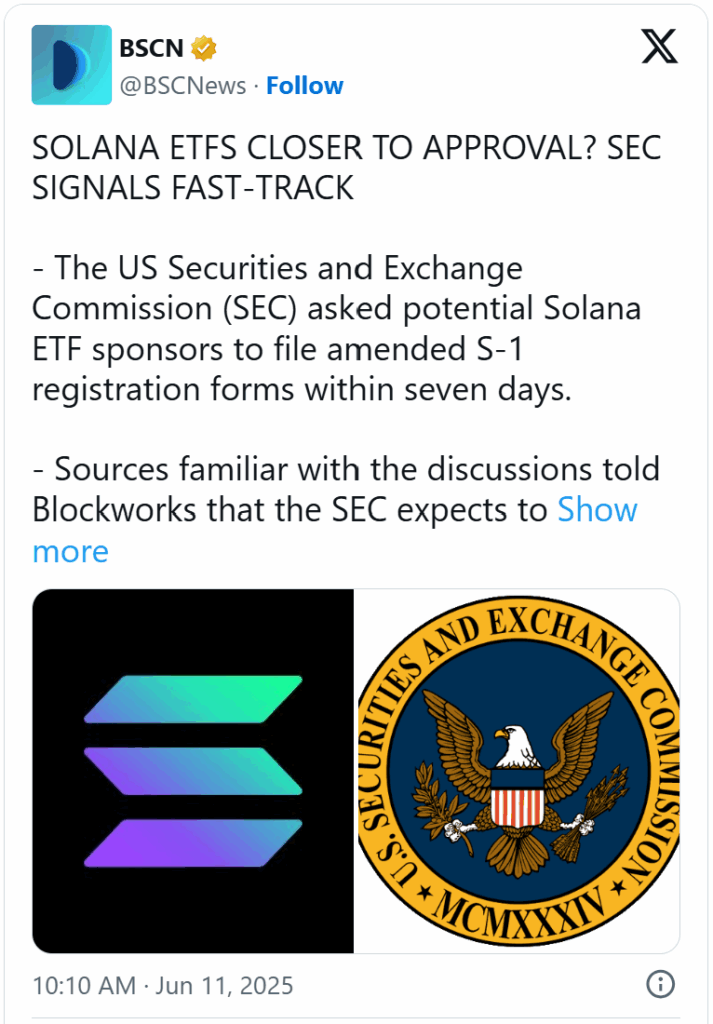Open the Solana logo image
This screenshot has width=713, height=1024.
click(x=193, y=770)
